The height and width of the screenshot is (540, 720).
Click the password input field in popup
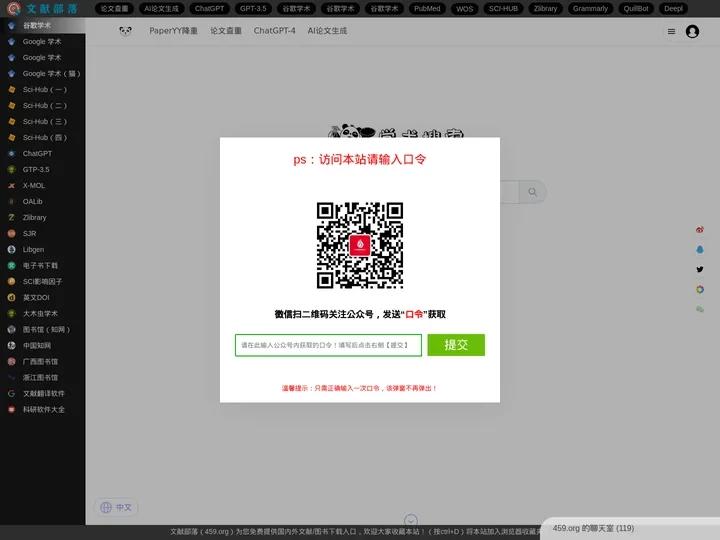coord(328,345)
